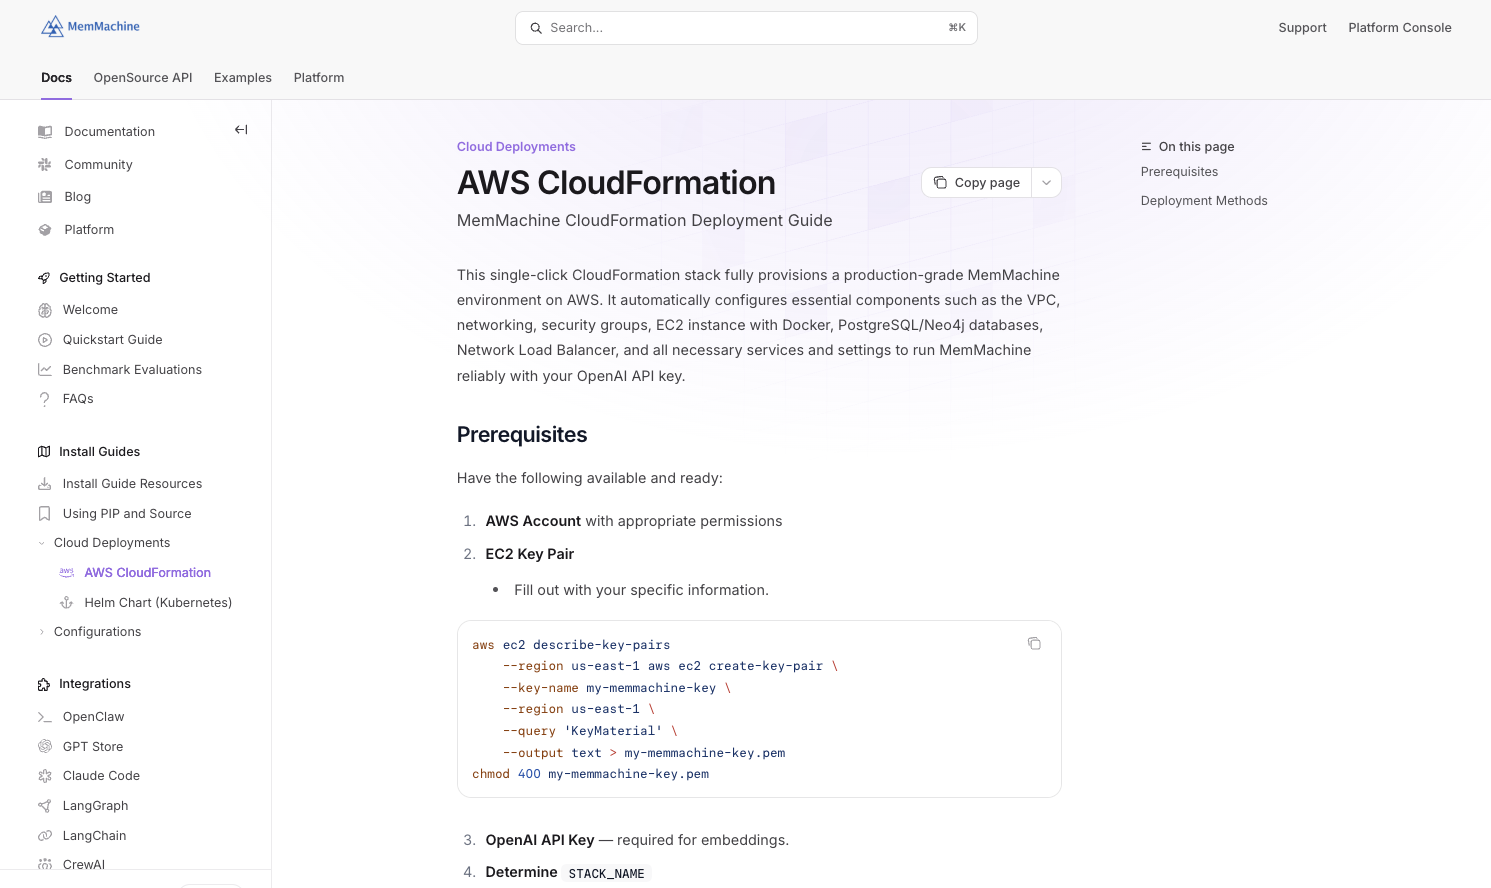Screen dimensions: 1491x888
Task: Jump to Prerequisites in On this page
Action: [1179, 172]
